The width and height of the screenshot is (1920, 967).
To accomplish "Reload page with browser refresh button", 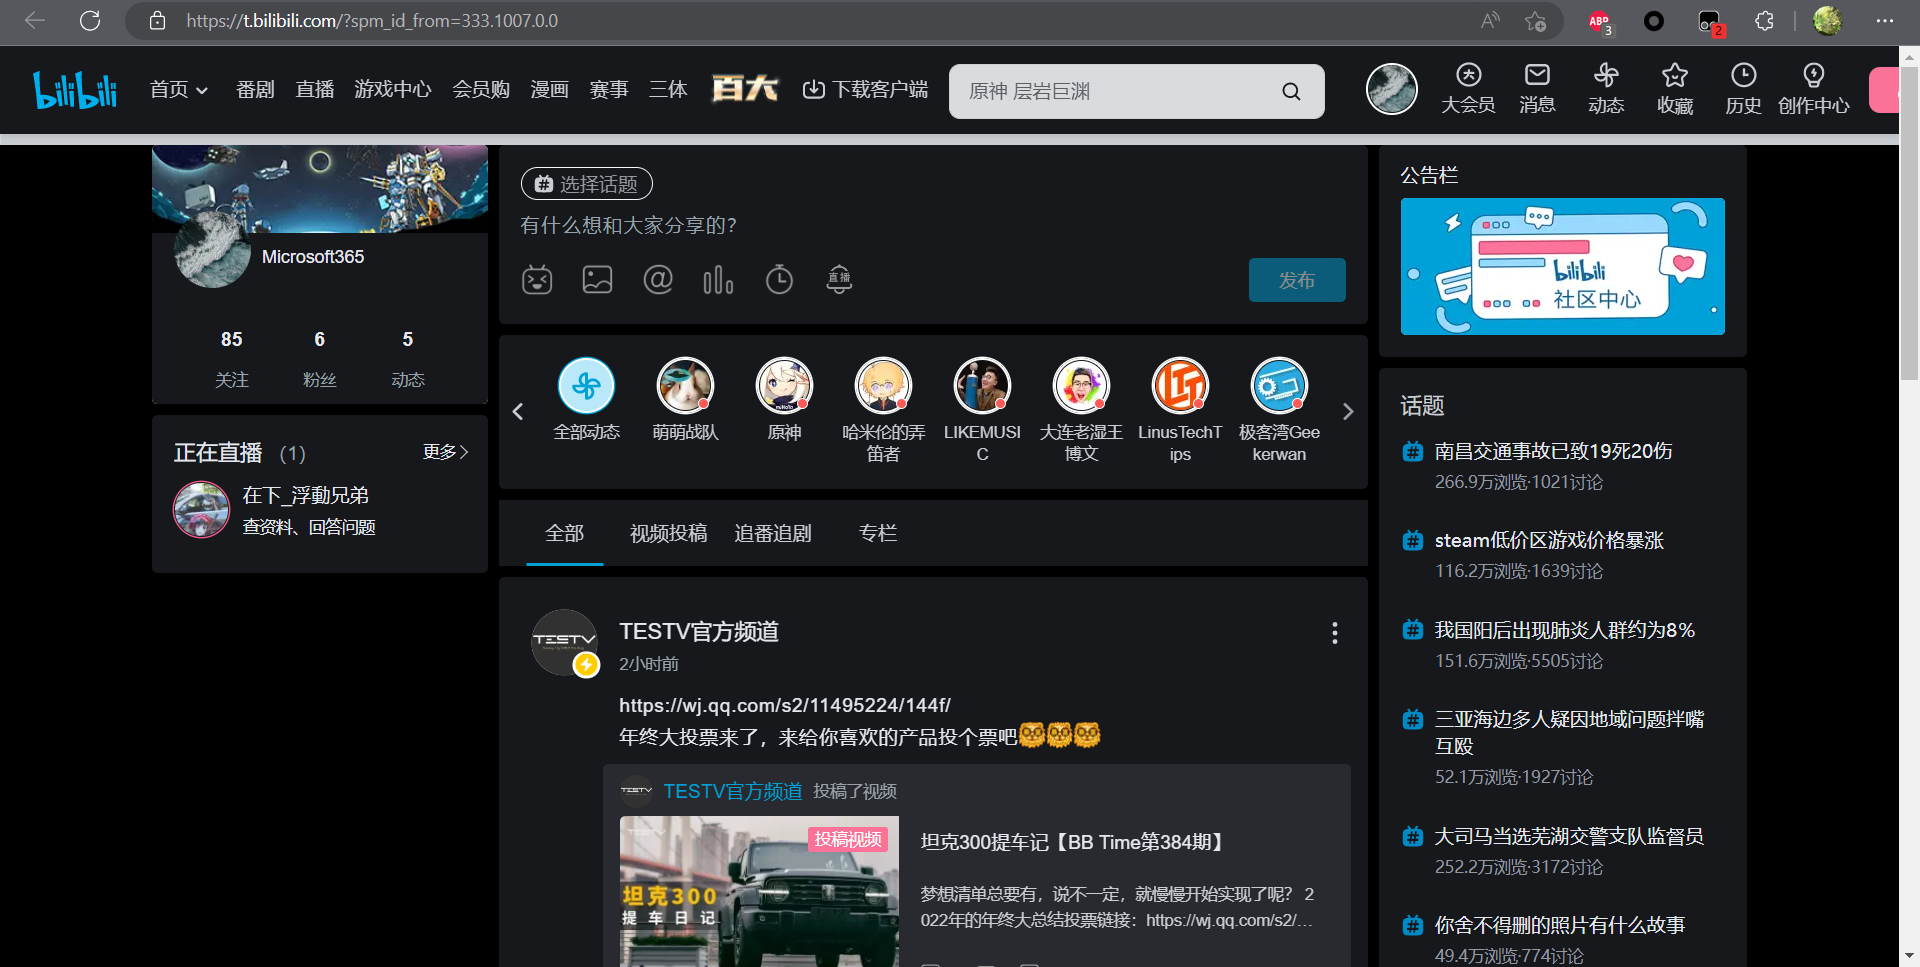I will 90,20.
